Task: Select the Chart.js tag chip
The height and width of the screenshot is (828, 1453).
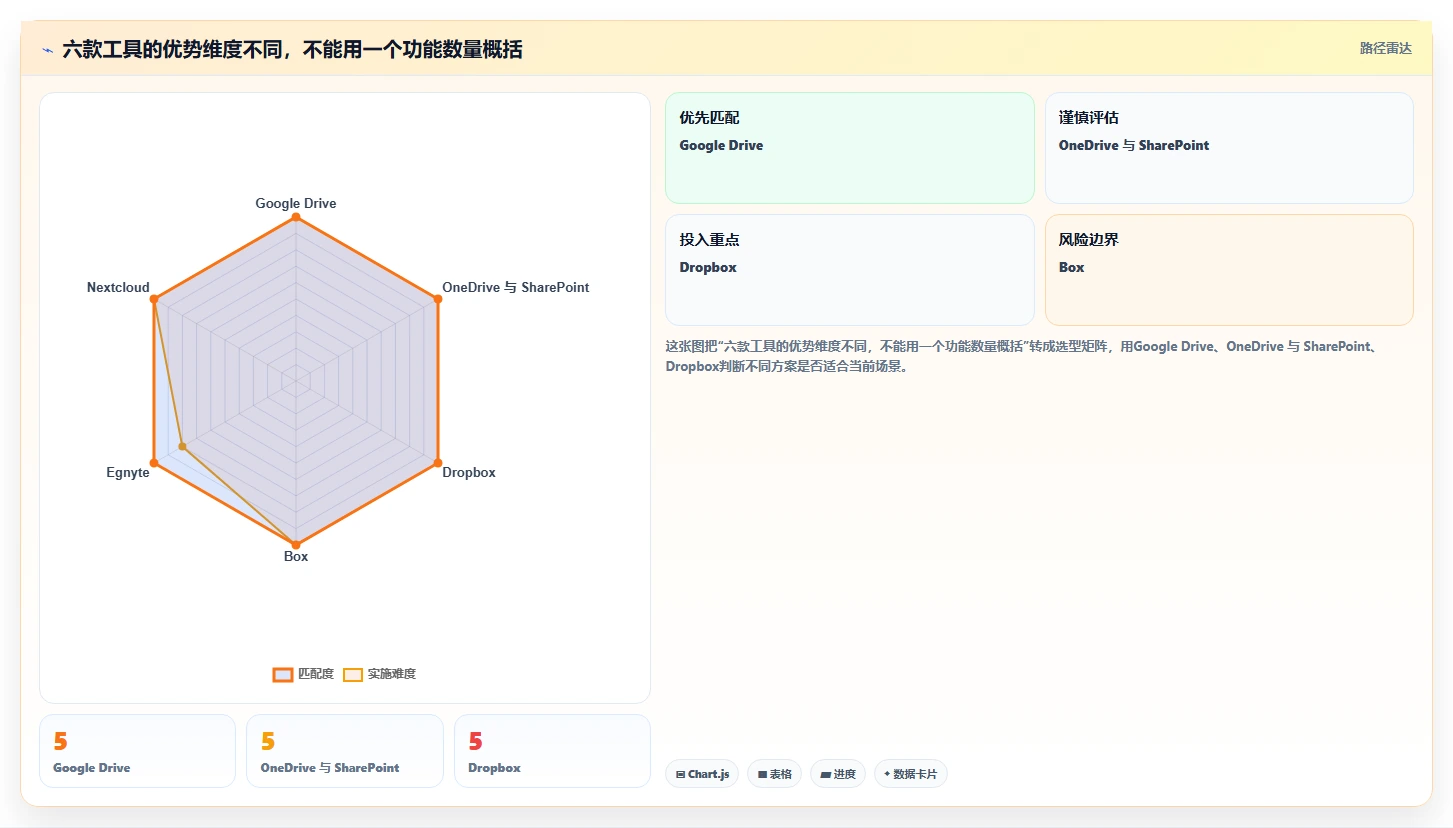Action: point(702,774)
